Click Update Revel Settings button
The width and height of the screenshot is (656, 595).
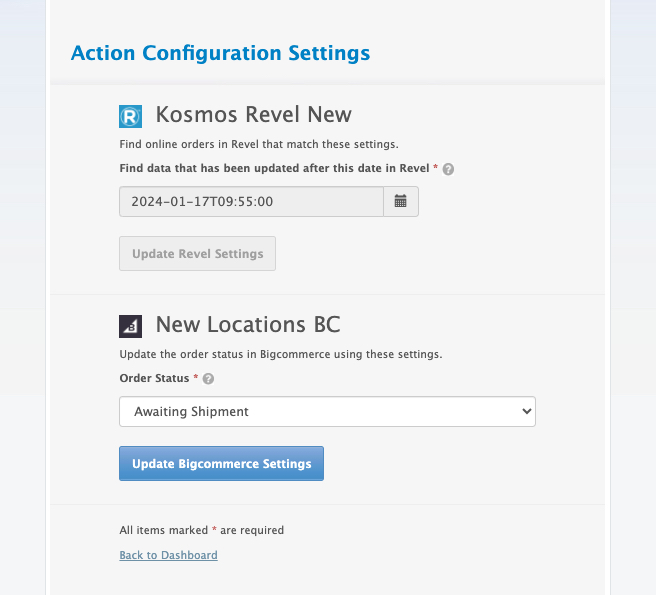coord(197,254)
